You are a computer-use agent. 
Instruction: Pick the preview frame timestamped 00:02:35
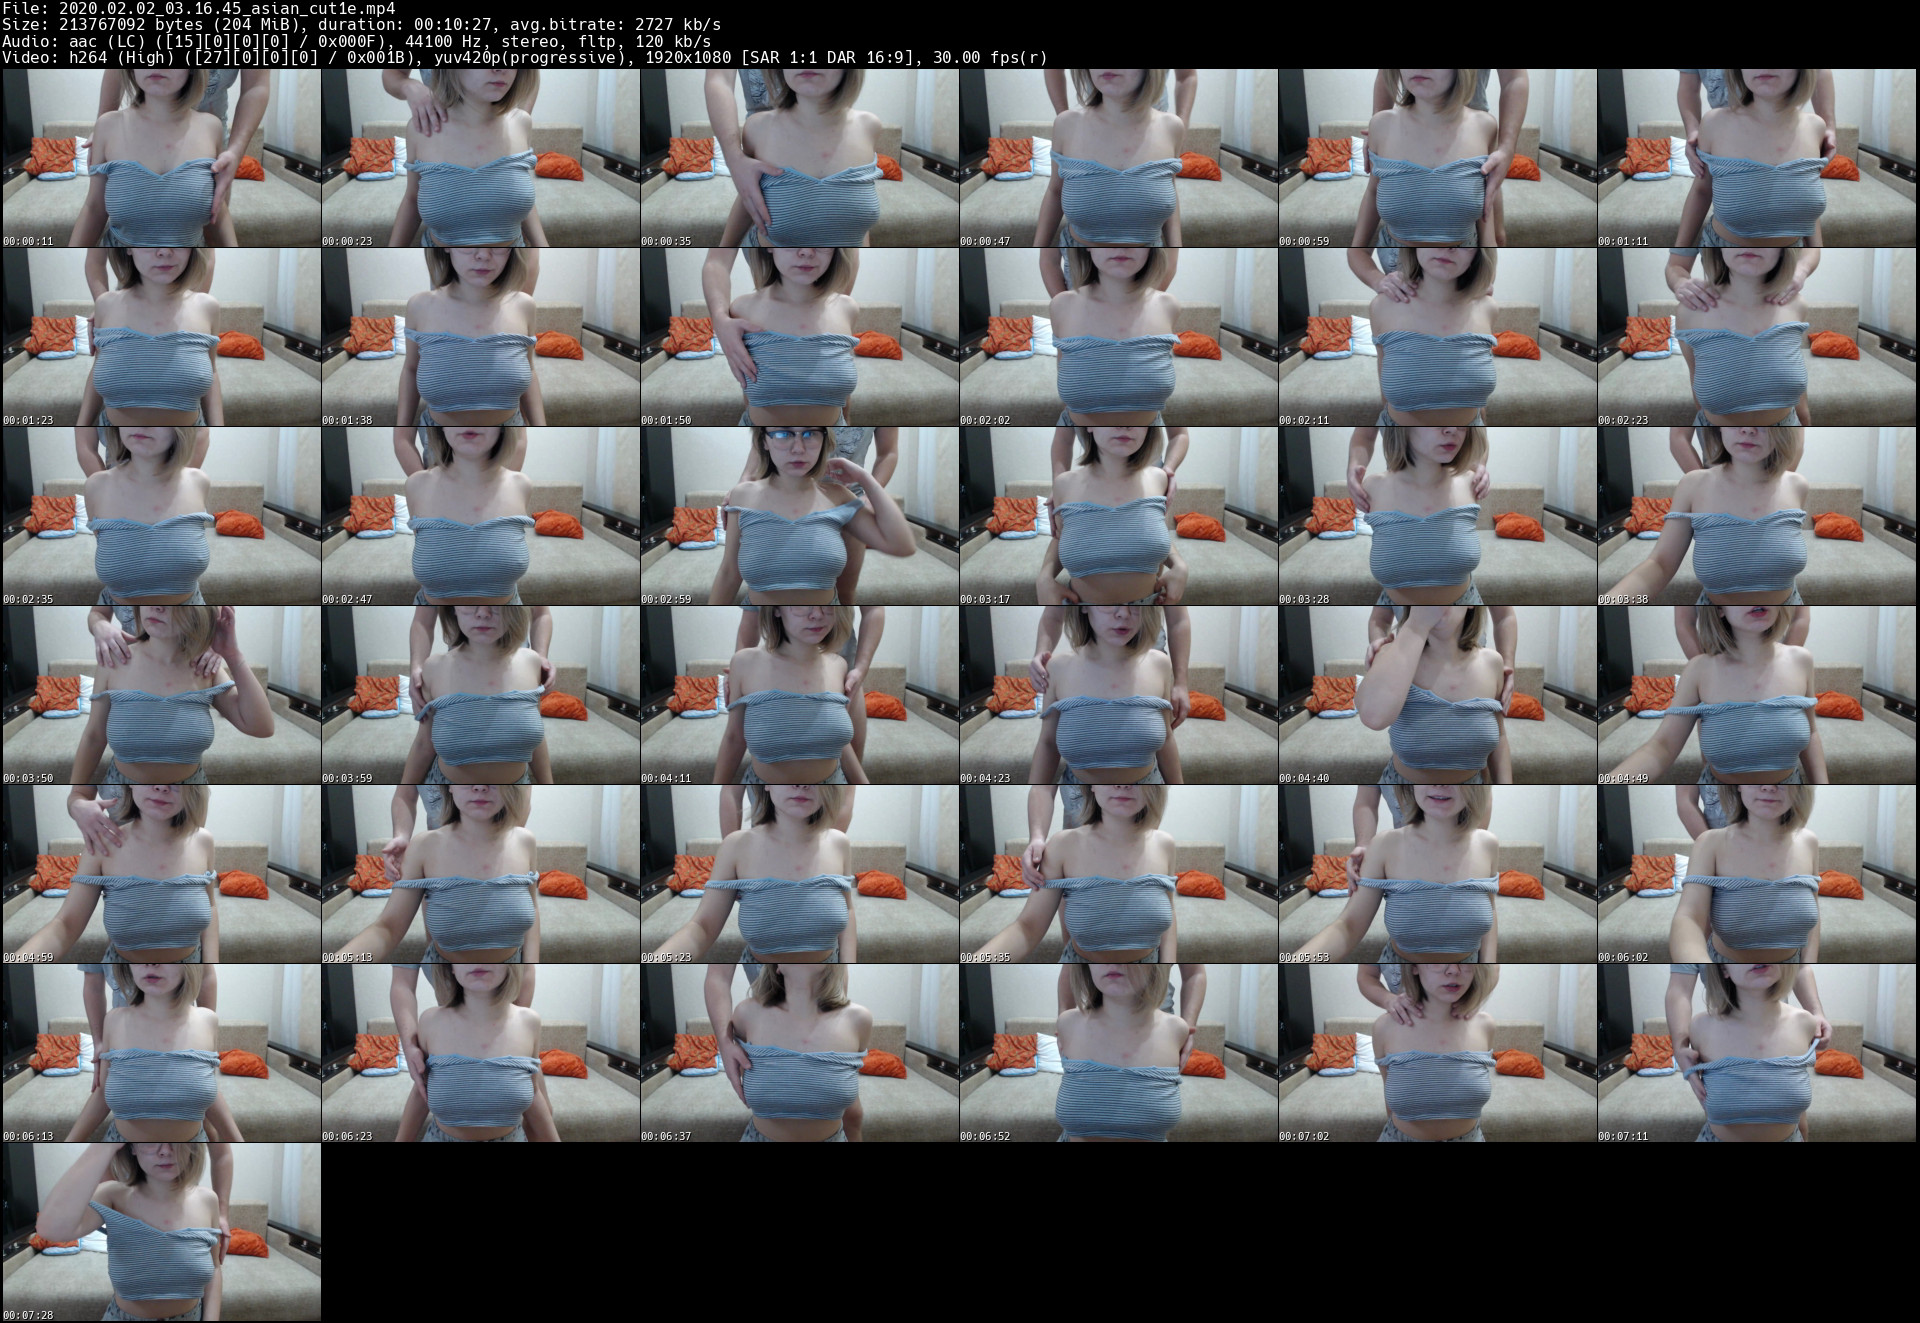click(x=161, y=516)
